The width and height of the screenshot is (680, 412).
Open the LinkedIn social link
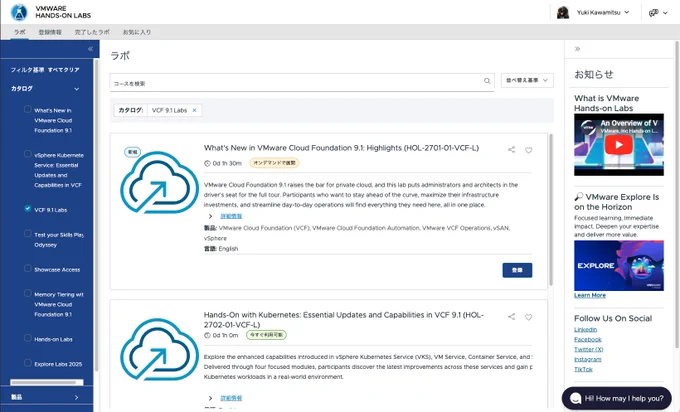[x=585, y=330]
